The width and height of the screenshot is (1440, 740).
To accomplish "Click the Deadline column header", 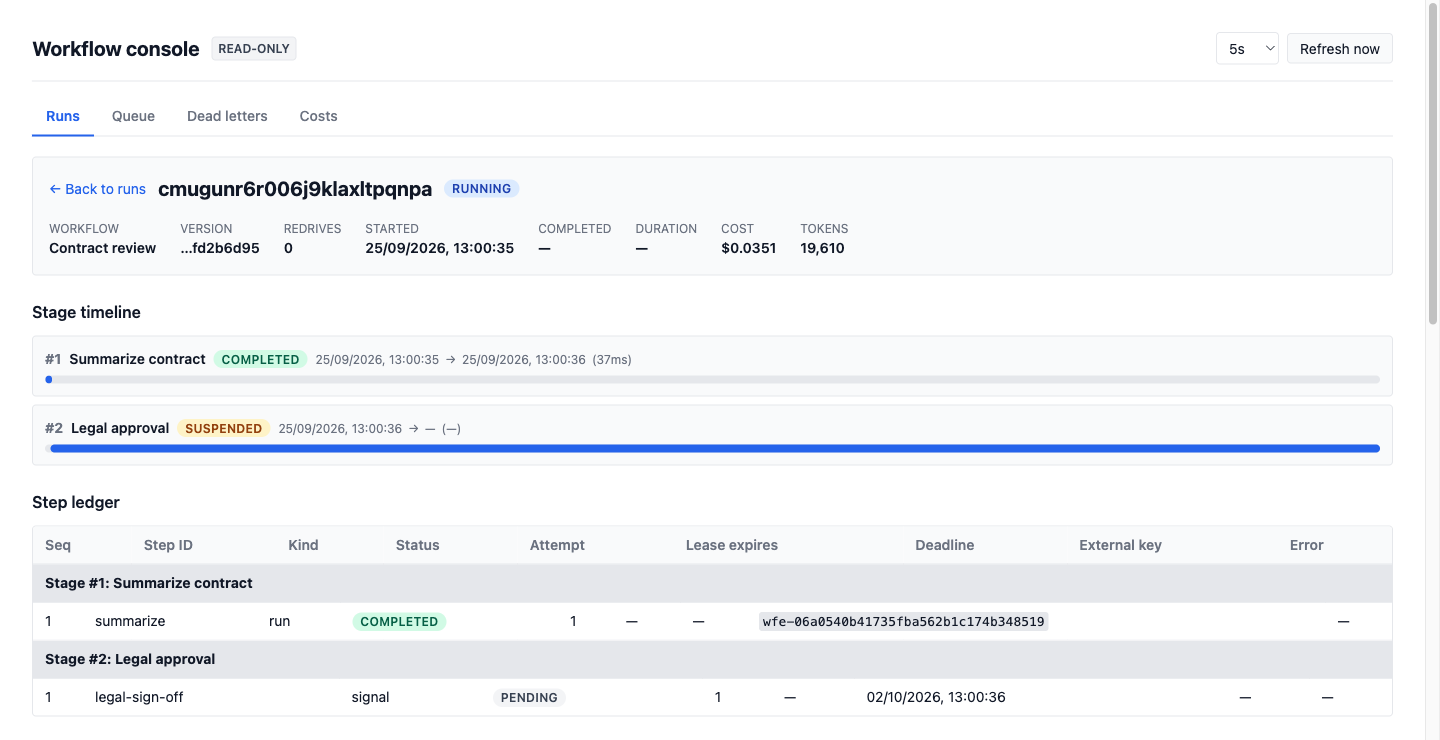I will [944, 545].
